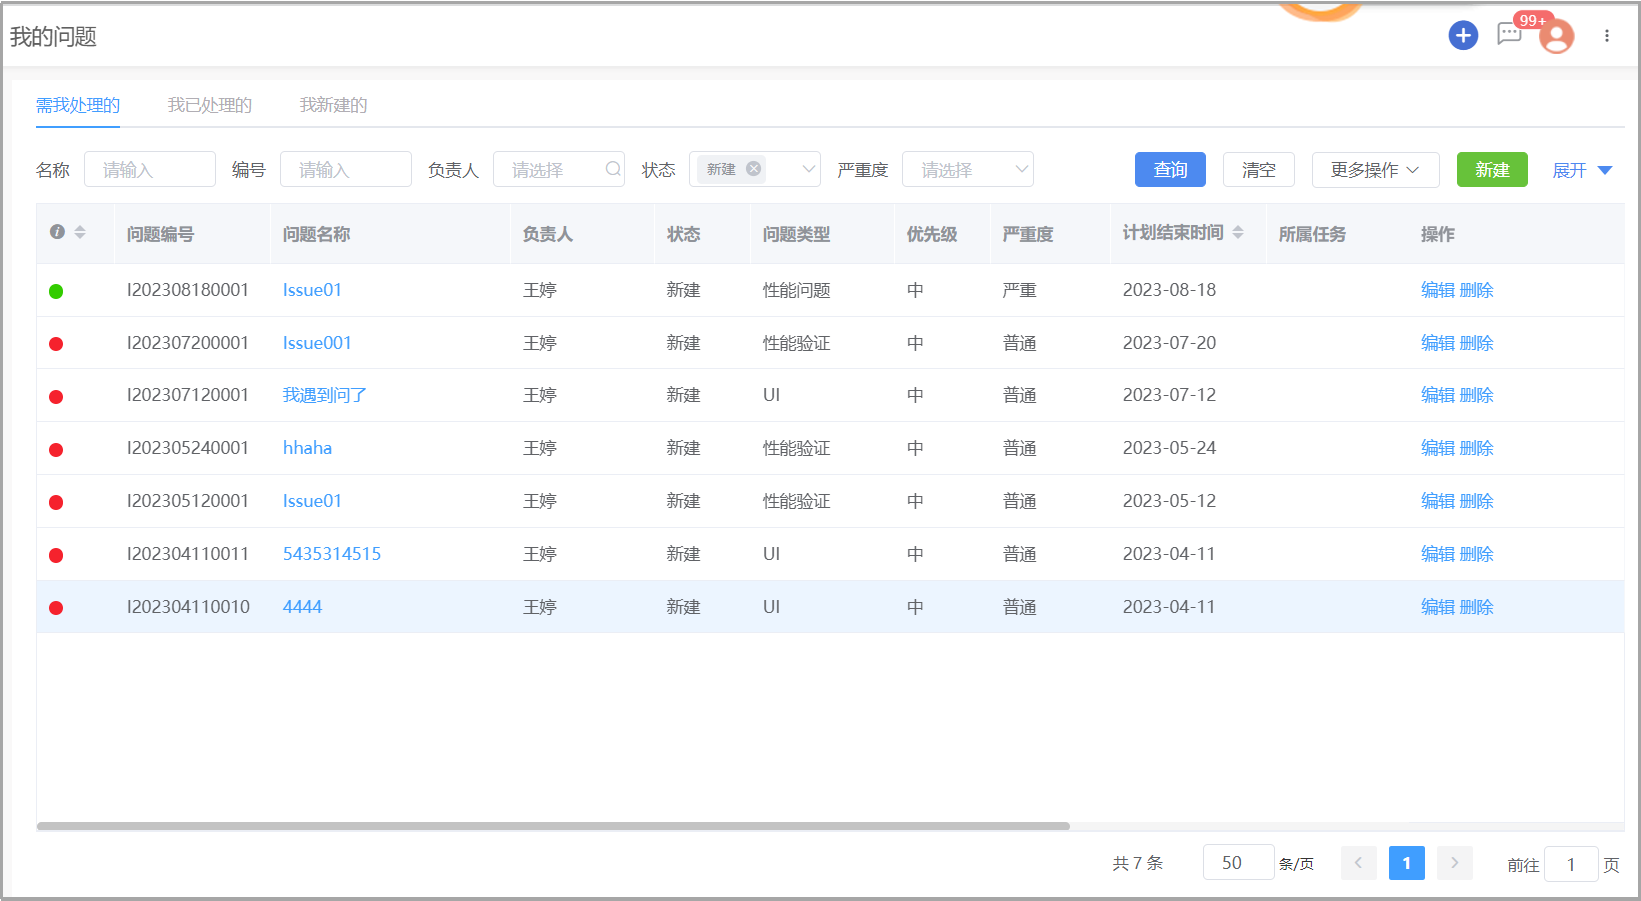This screenshot has width=1641, height=901.
Task: Click the green 新建 button
Action: tap(1491, 170)
